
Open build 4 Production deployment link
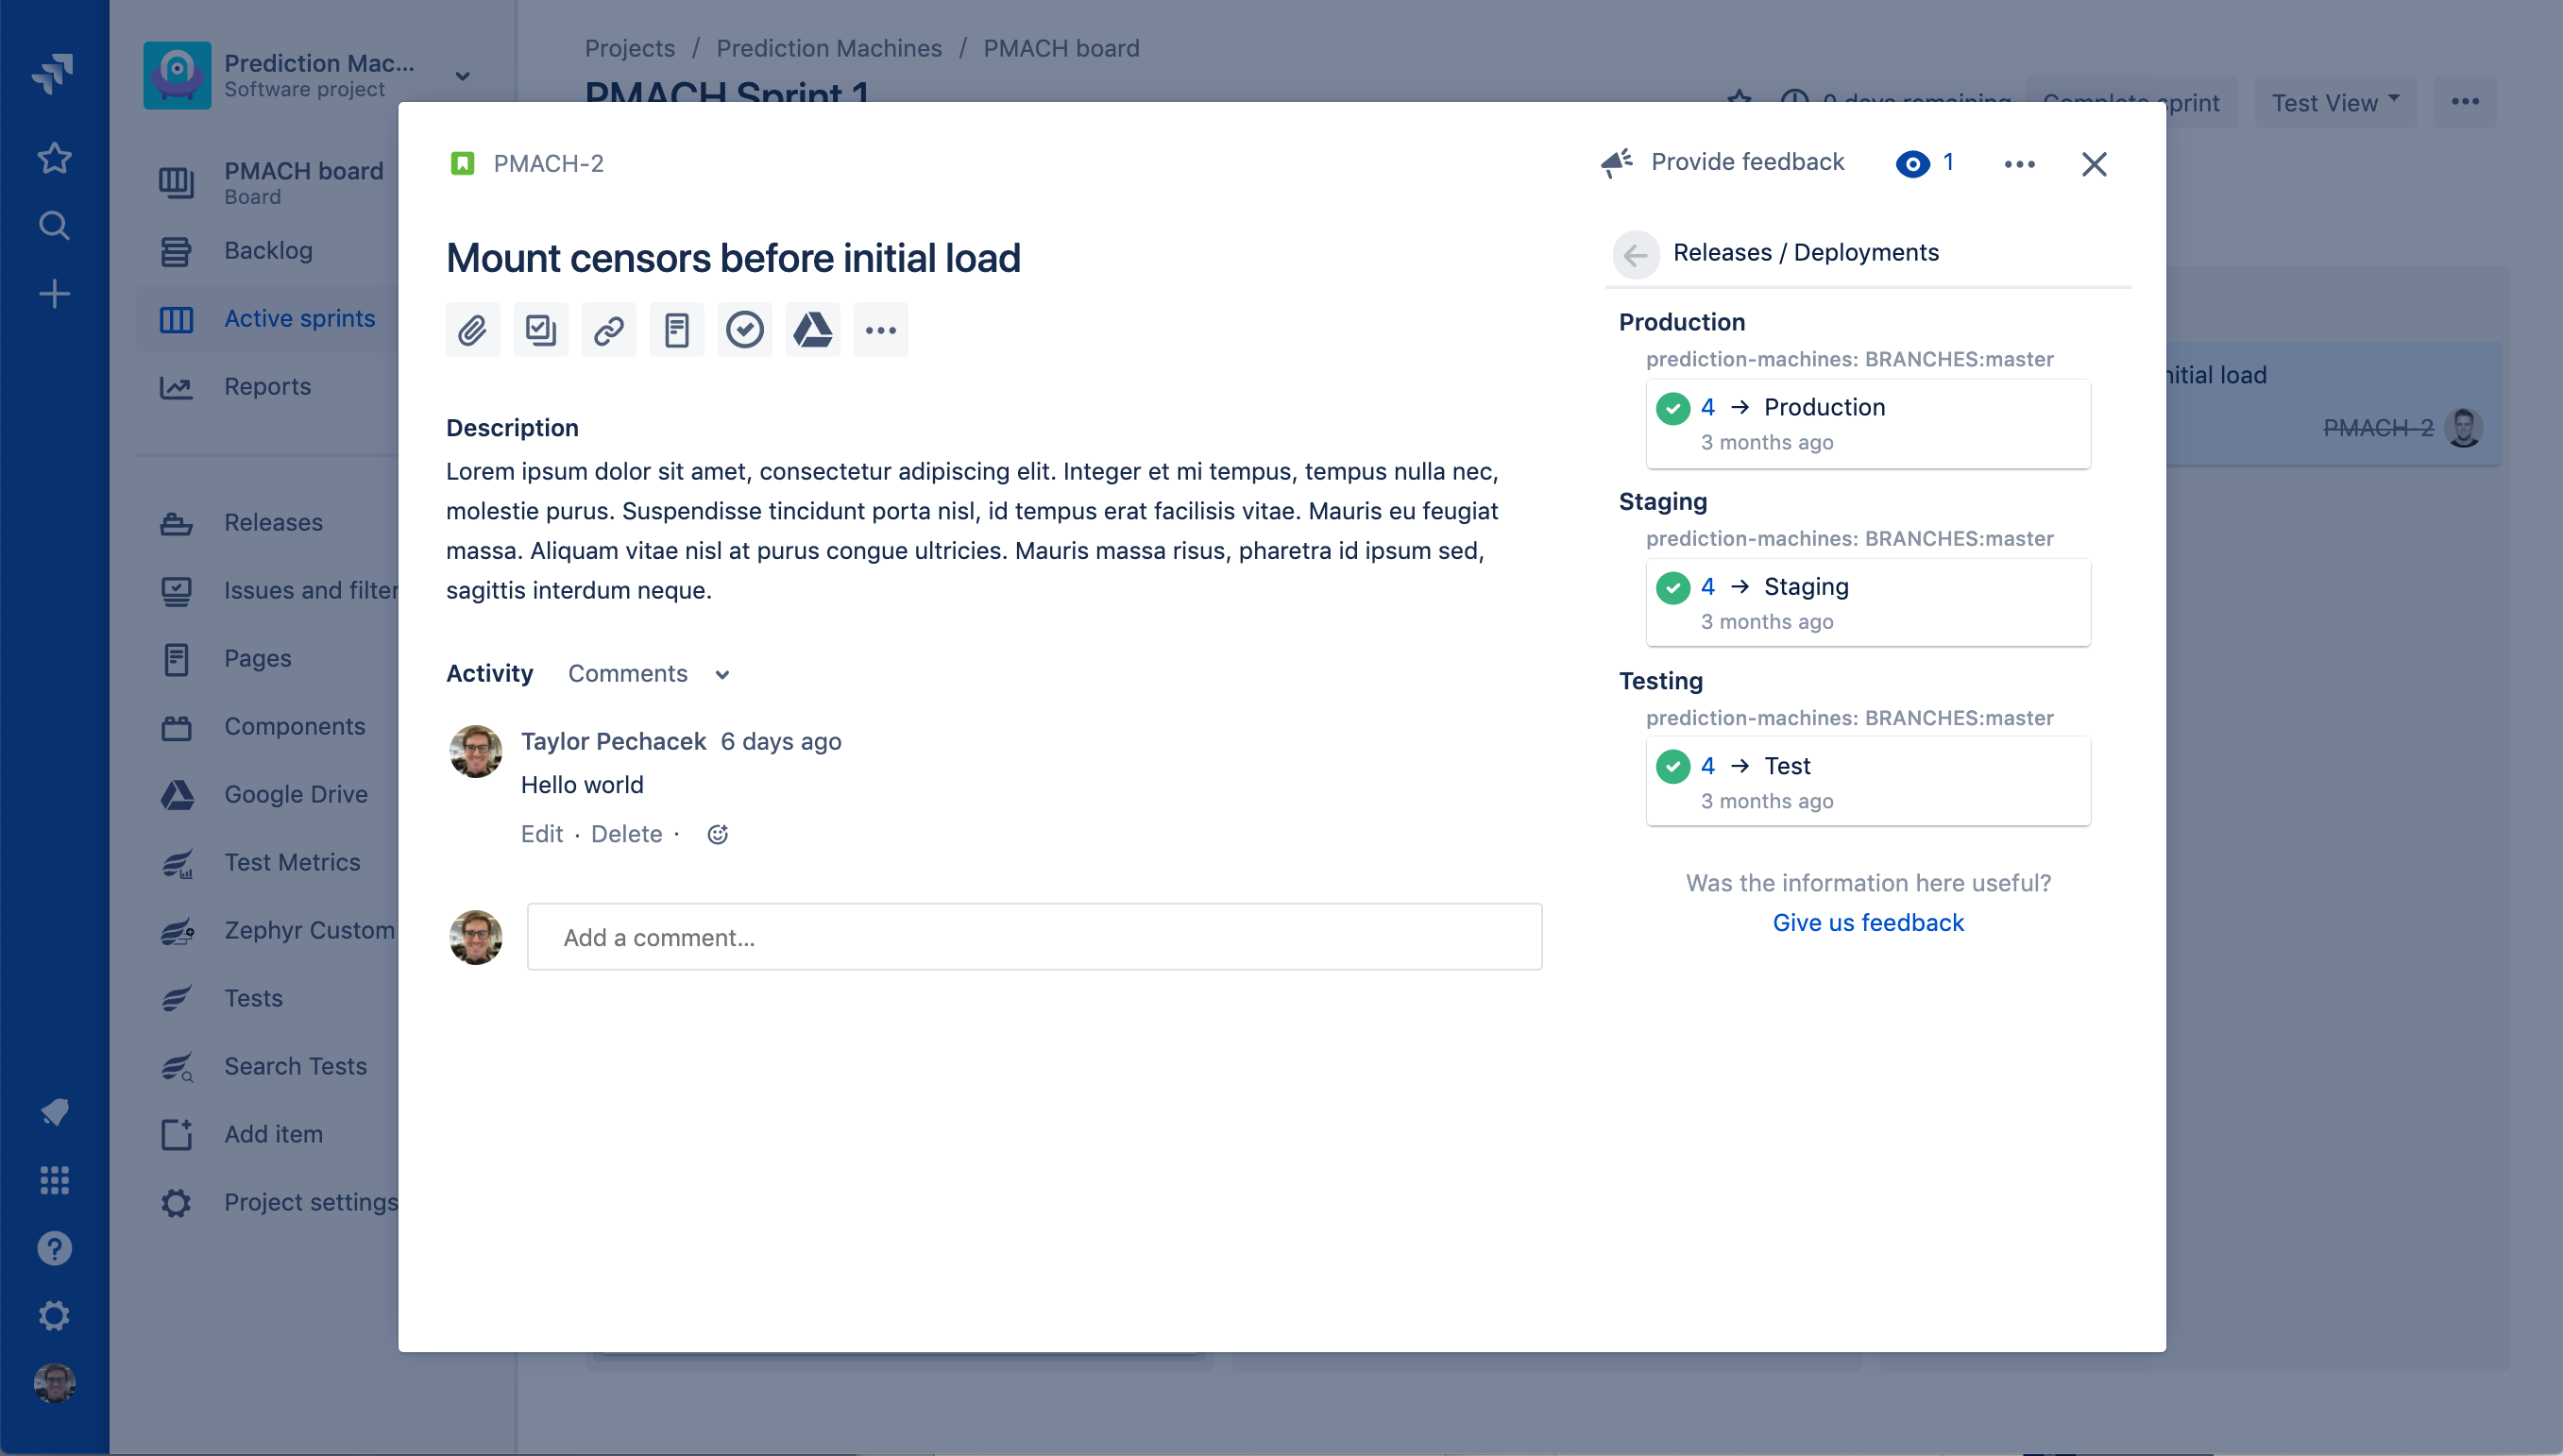click(1707, 407)
